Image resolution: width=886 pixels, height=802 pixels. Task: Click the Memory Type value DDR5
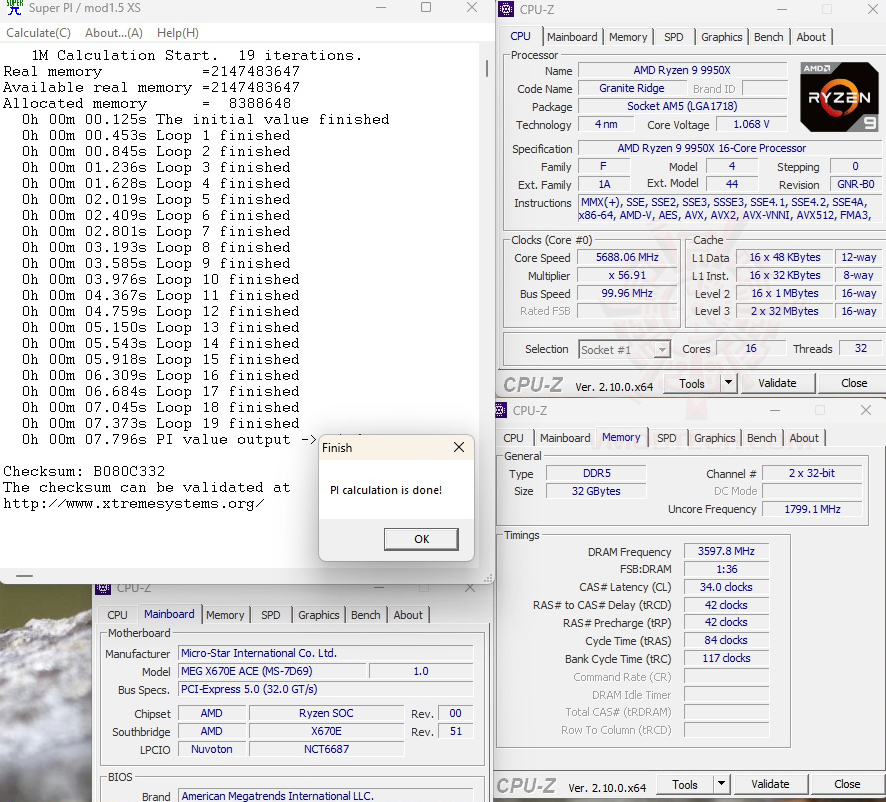click(x=596, y=474)
